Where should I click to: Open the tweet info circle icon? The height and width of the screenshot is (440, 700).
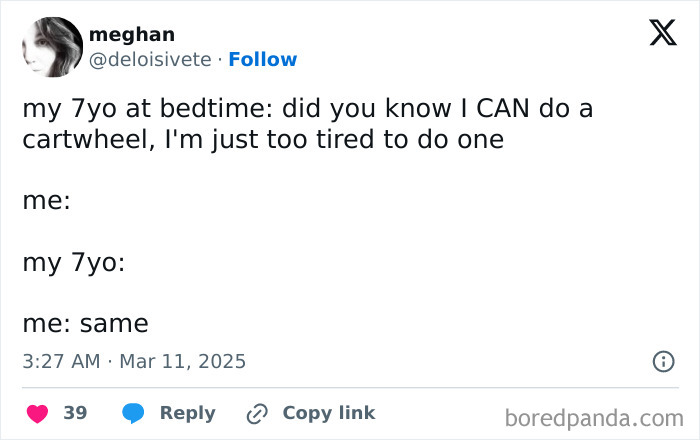pos(662,362)
